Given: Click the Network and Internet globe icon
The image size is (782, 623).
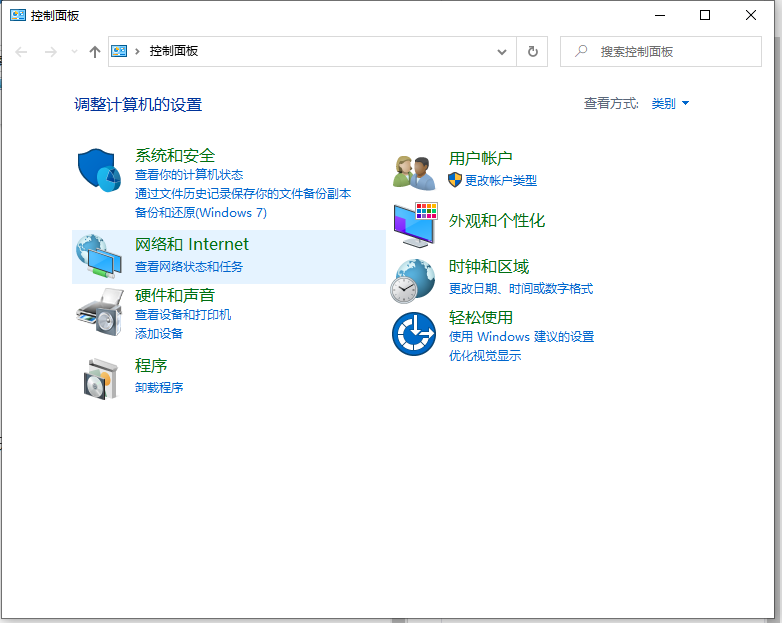Looking at the screenshot, I should [x=99, y=256].
